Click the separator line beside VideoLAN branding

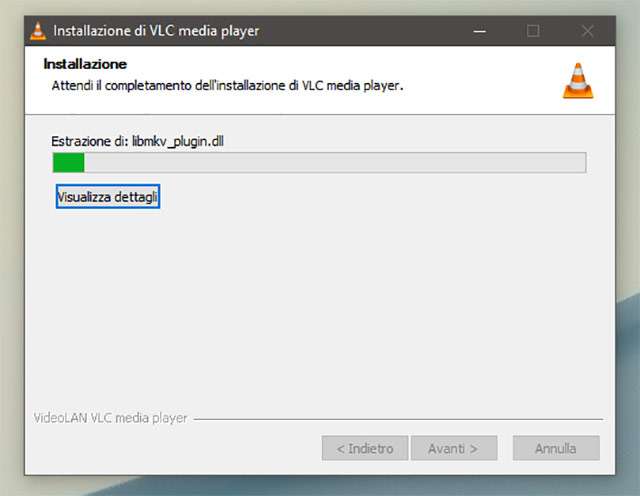[x=398, y=419]
